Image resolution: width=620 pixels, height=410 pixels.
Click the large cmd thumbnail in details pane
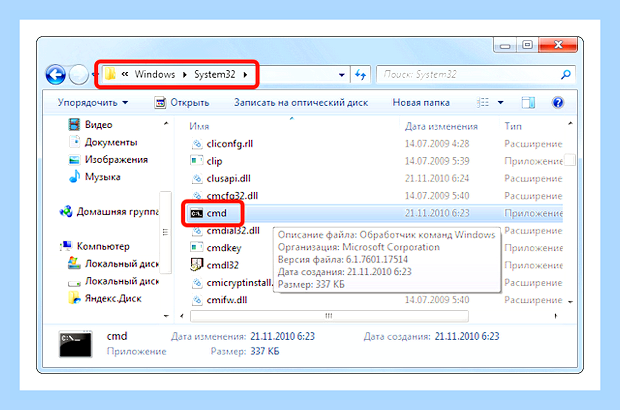click(x=76, y=344)
